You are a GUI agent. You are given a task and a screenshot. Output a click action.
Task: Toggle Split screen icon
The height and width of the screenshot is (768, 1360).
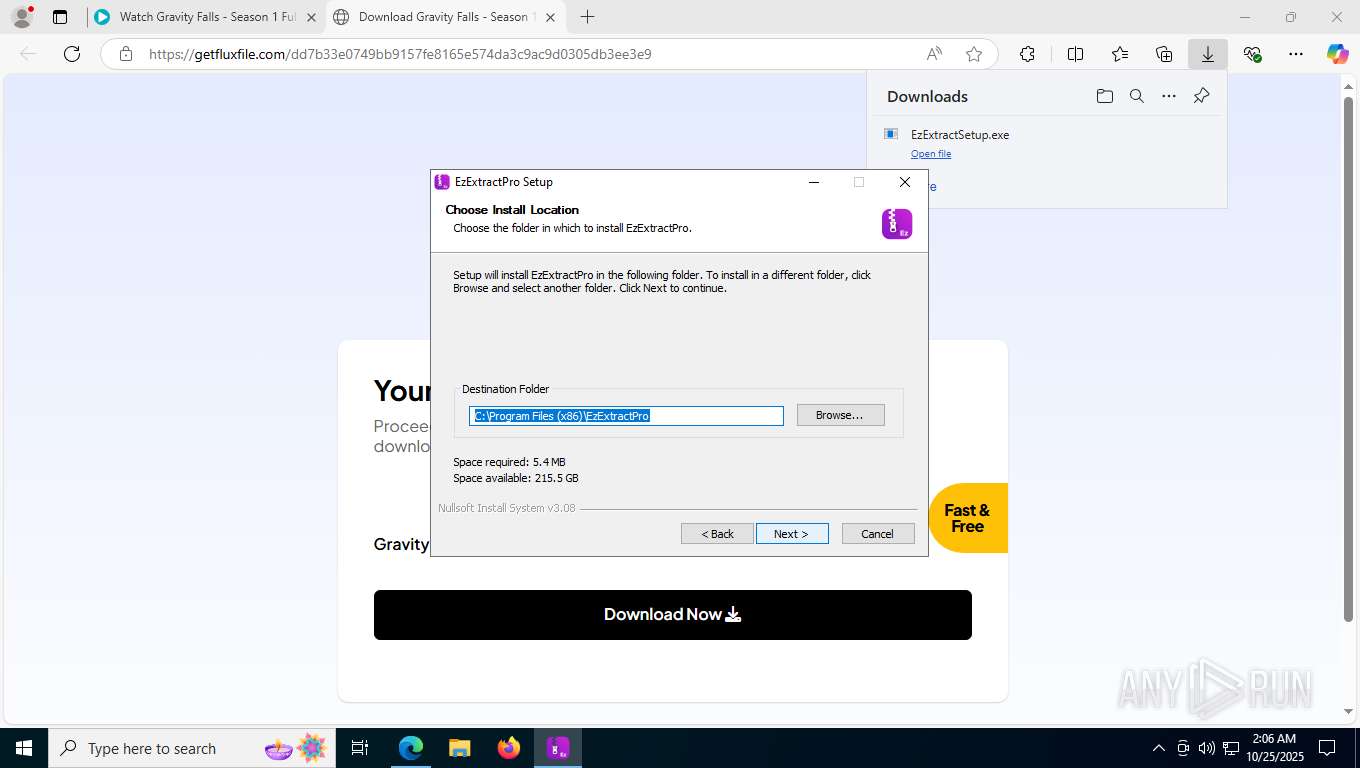click(1076, 54)
